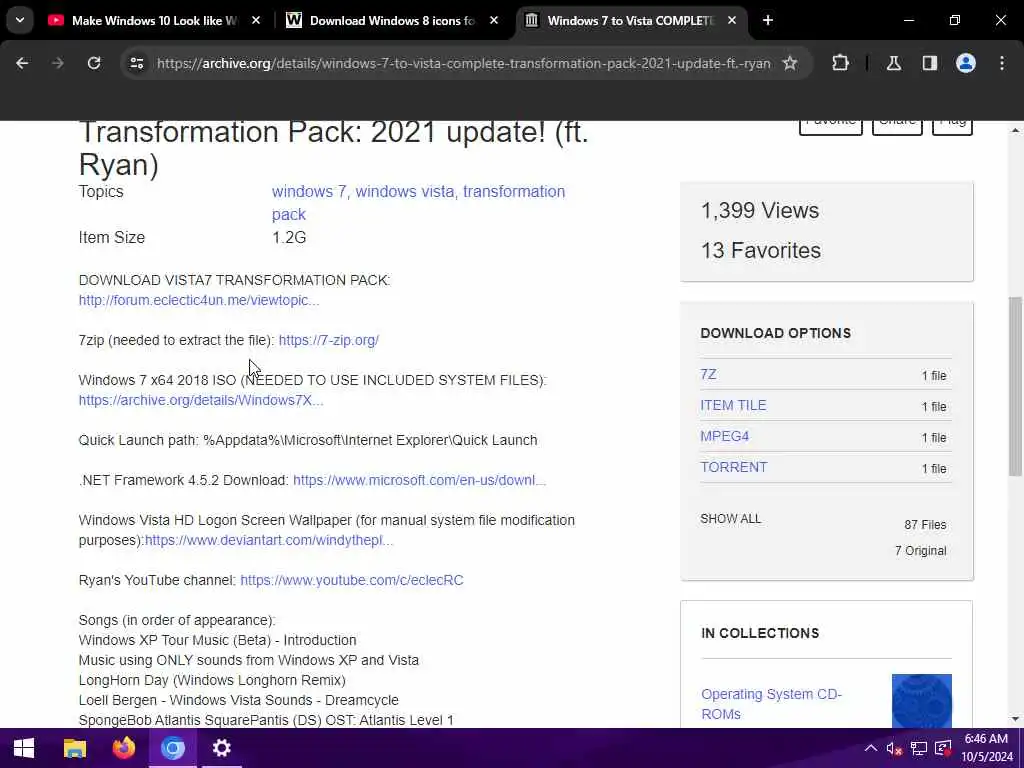Click the blue collection thumbnail image

[x=921, y=701]
